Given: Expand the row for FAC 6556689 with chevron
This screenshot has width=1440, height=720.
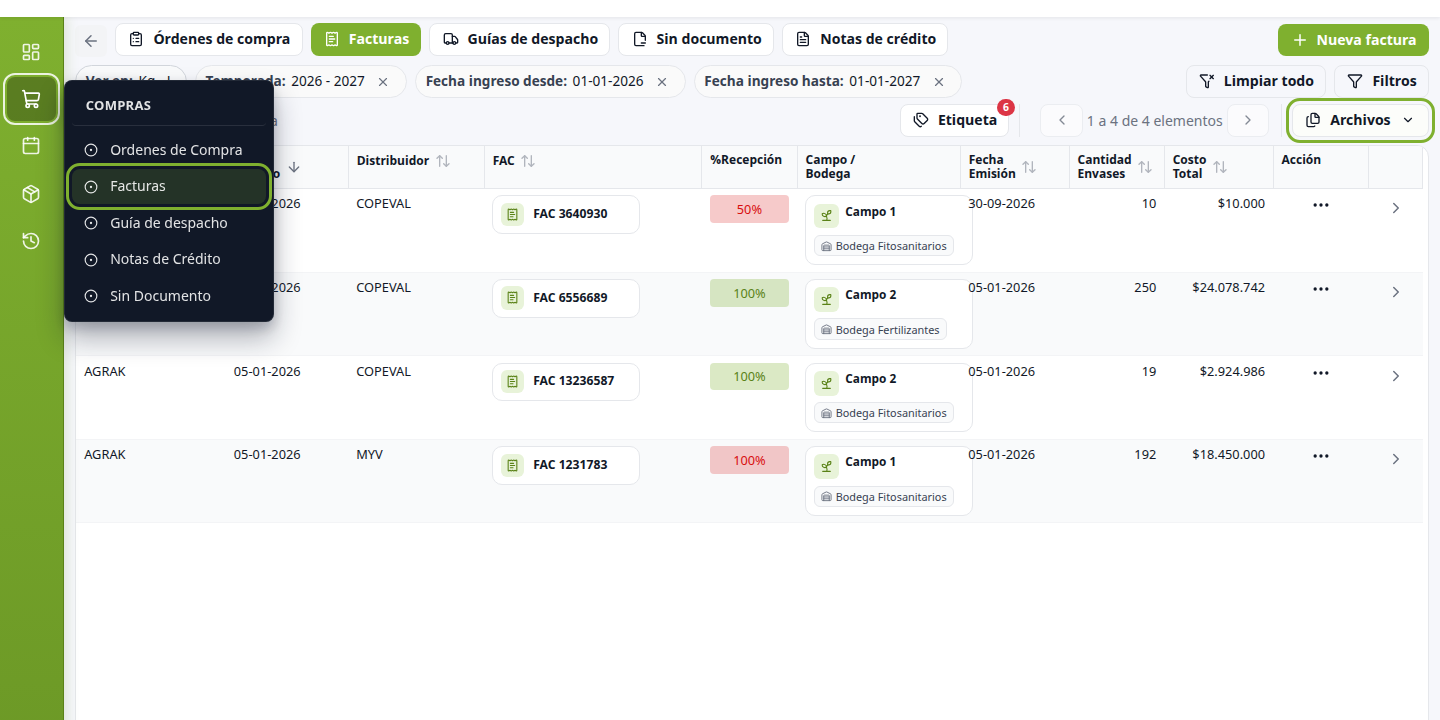Looking at the screenshot, I should (x=1396, y=292).
